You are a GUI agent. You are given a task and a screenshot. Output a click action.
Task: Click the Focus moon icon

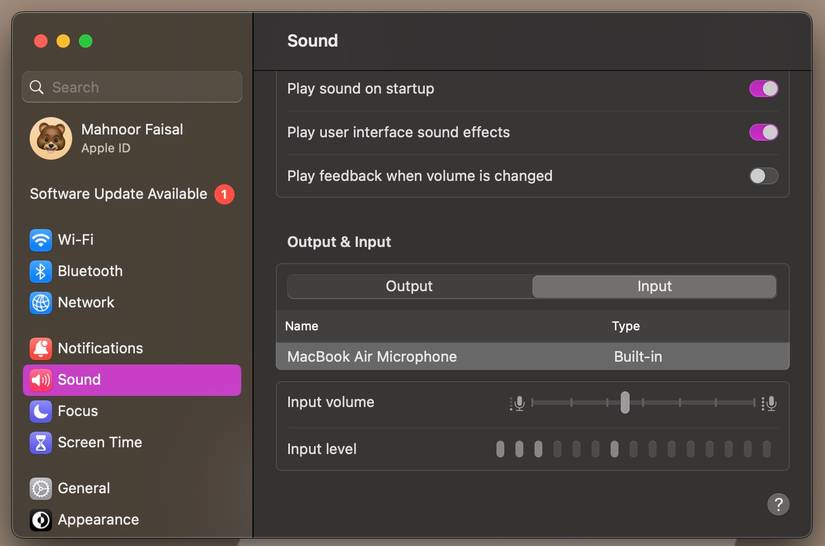[x=41, y=411]
